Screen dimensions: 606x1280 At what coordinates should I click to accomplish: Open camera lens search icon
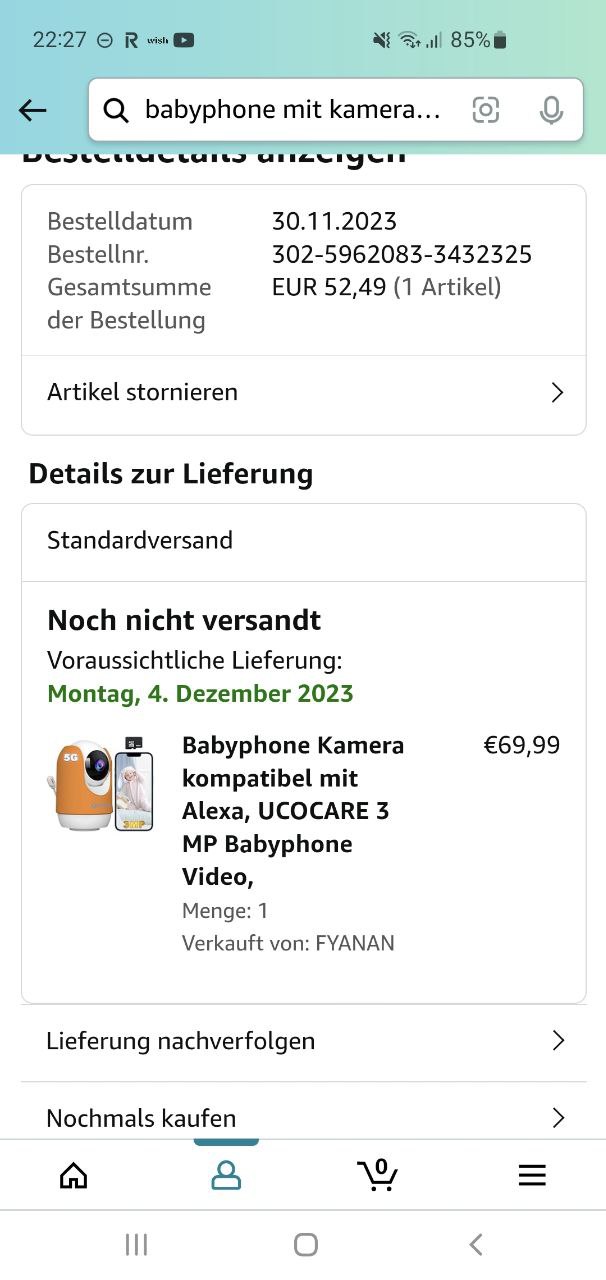[x=485, y=110]
